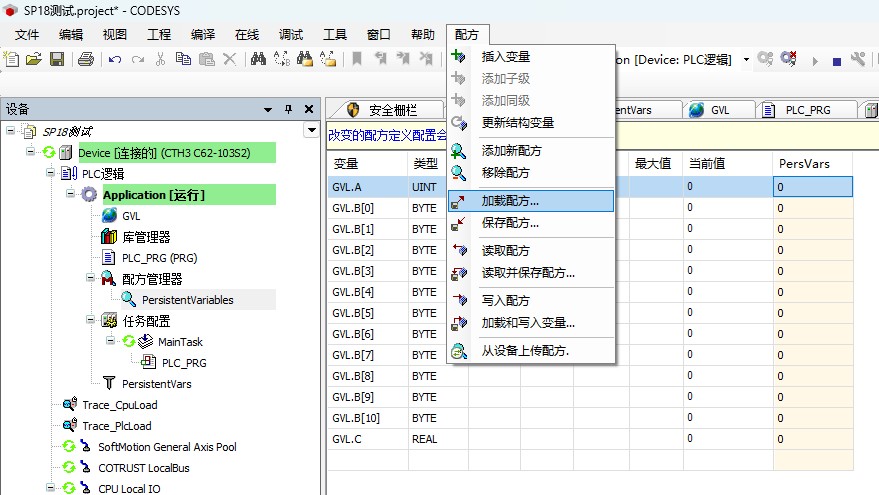
Task: Collapse the PLC逻辑 node
Action: click(50, 173)
